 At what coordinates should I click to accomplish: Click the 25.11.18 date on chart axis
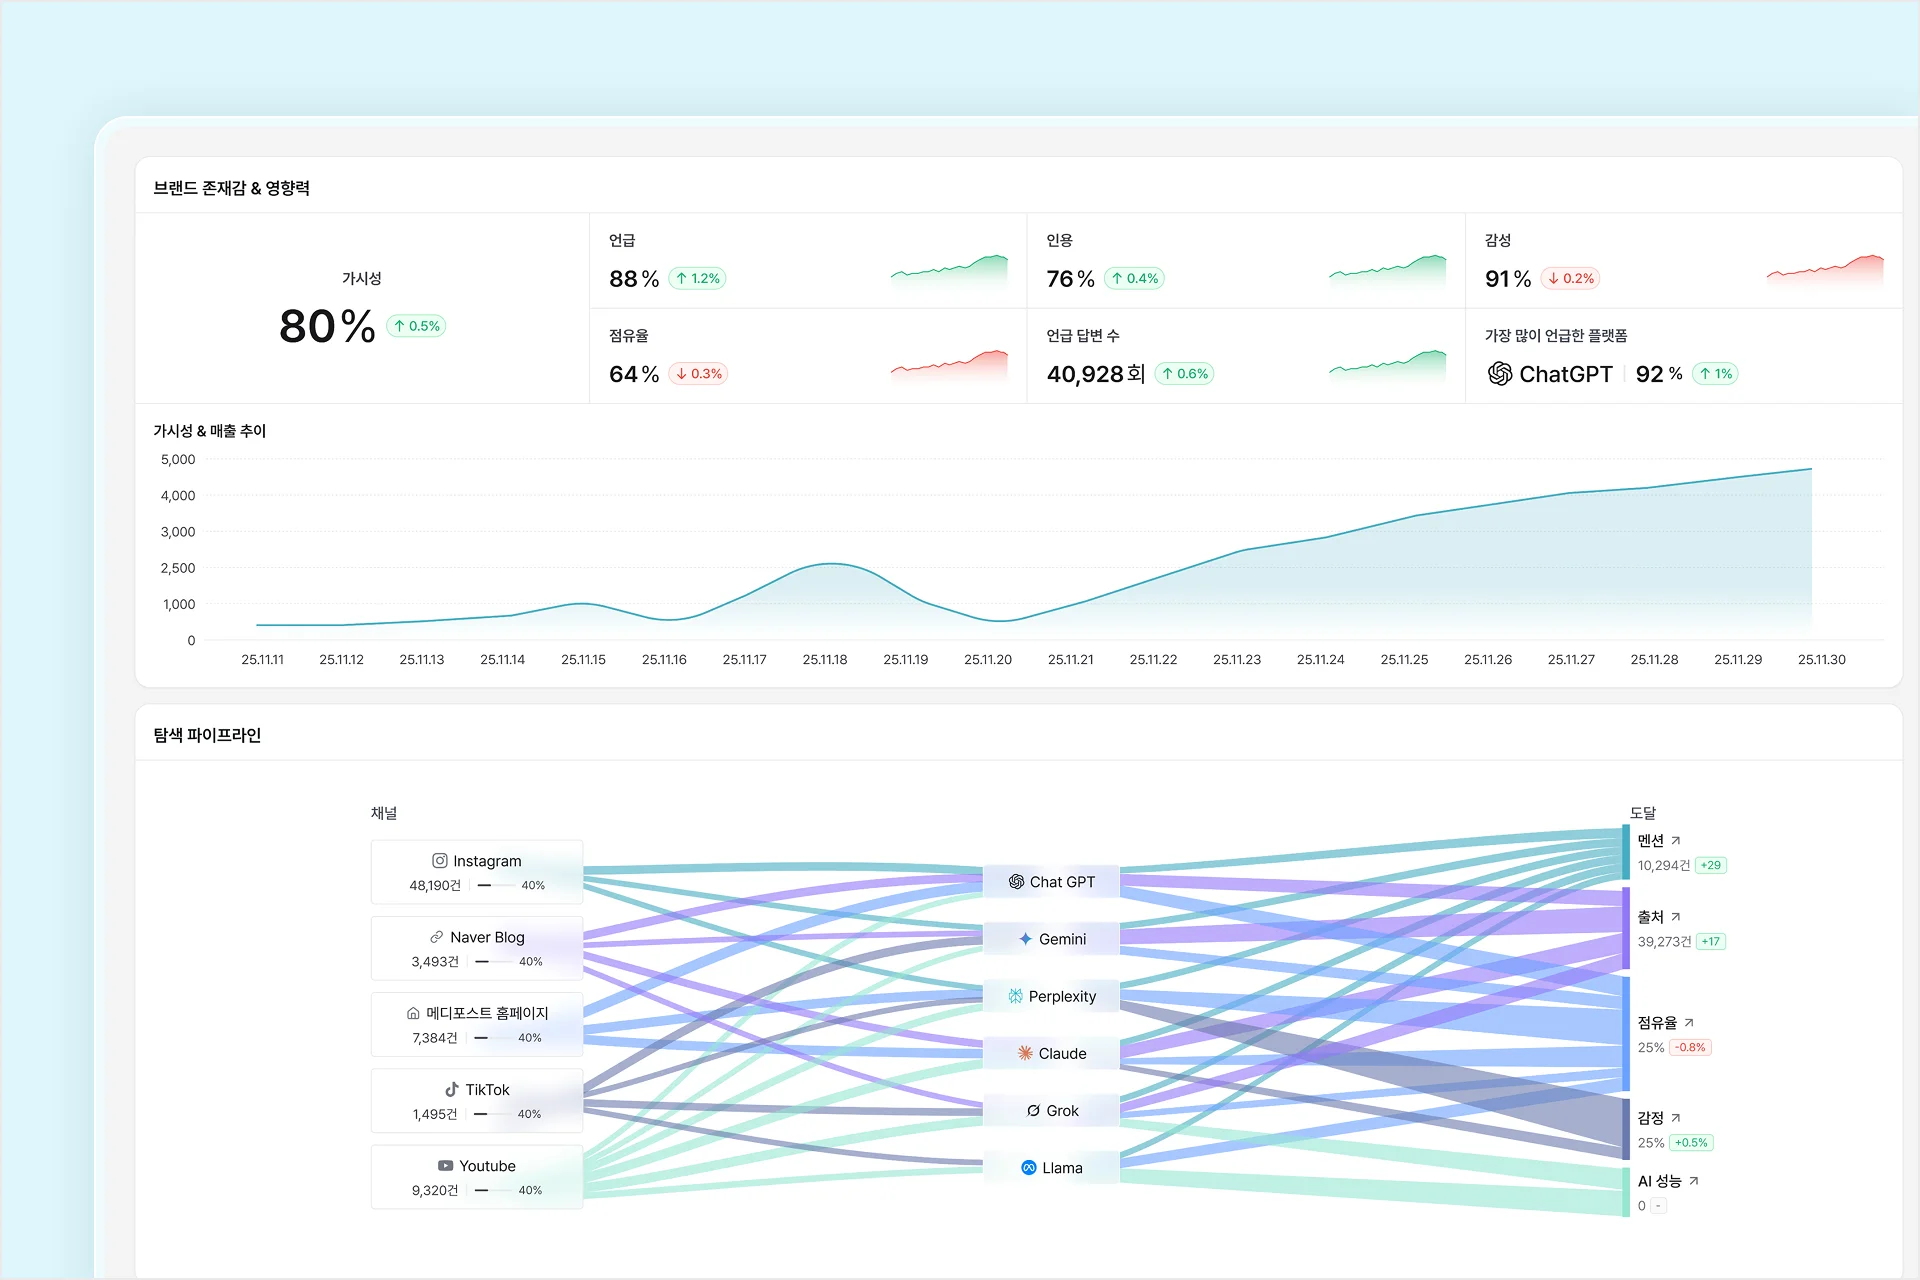[825, 660]
